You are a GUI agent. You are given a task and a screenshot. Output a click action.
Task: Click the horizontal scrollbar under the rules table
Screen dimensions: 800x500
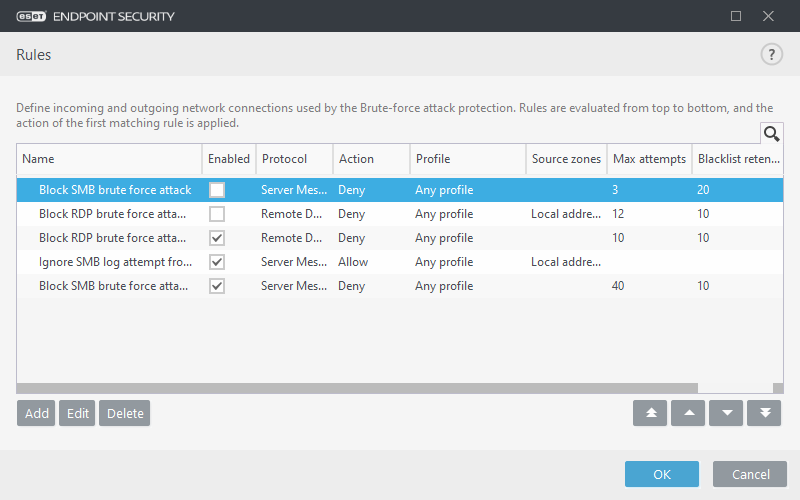click(357, 388)
